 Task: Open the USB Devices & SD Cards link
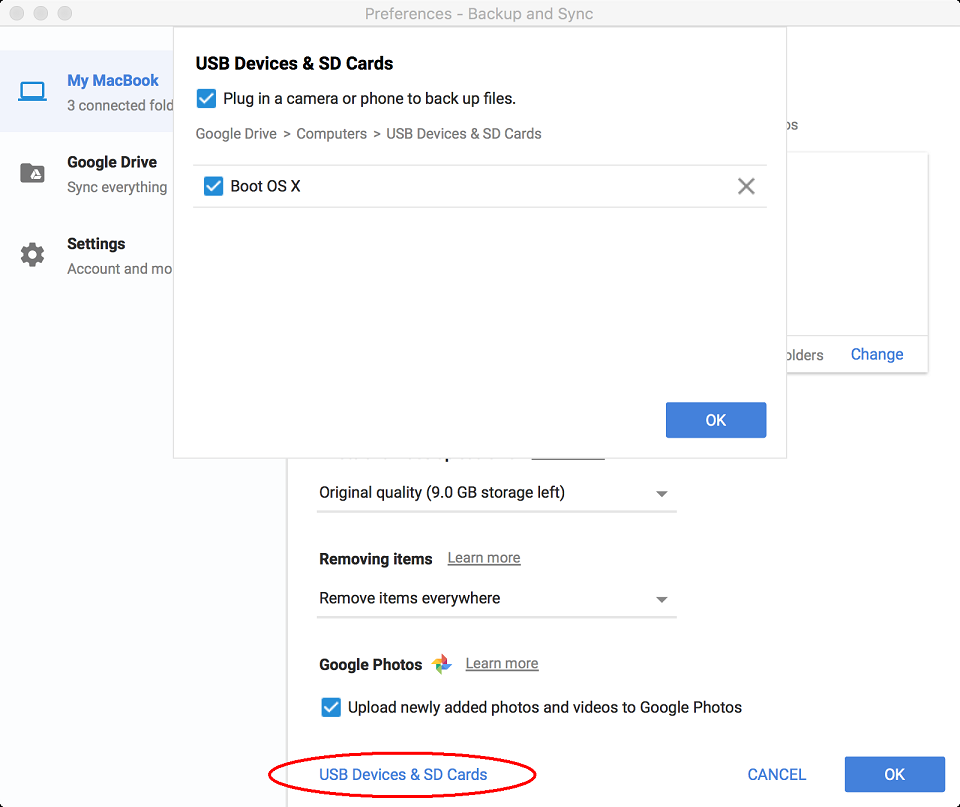point(403,775)
